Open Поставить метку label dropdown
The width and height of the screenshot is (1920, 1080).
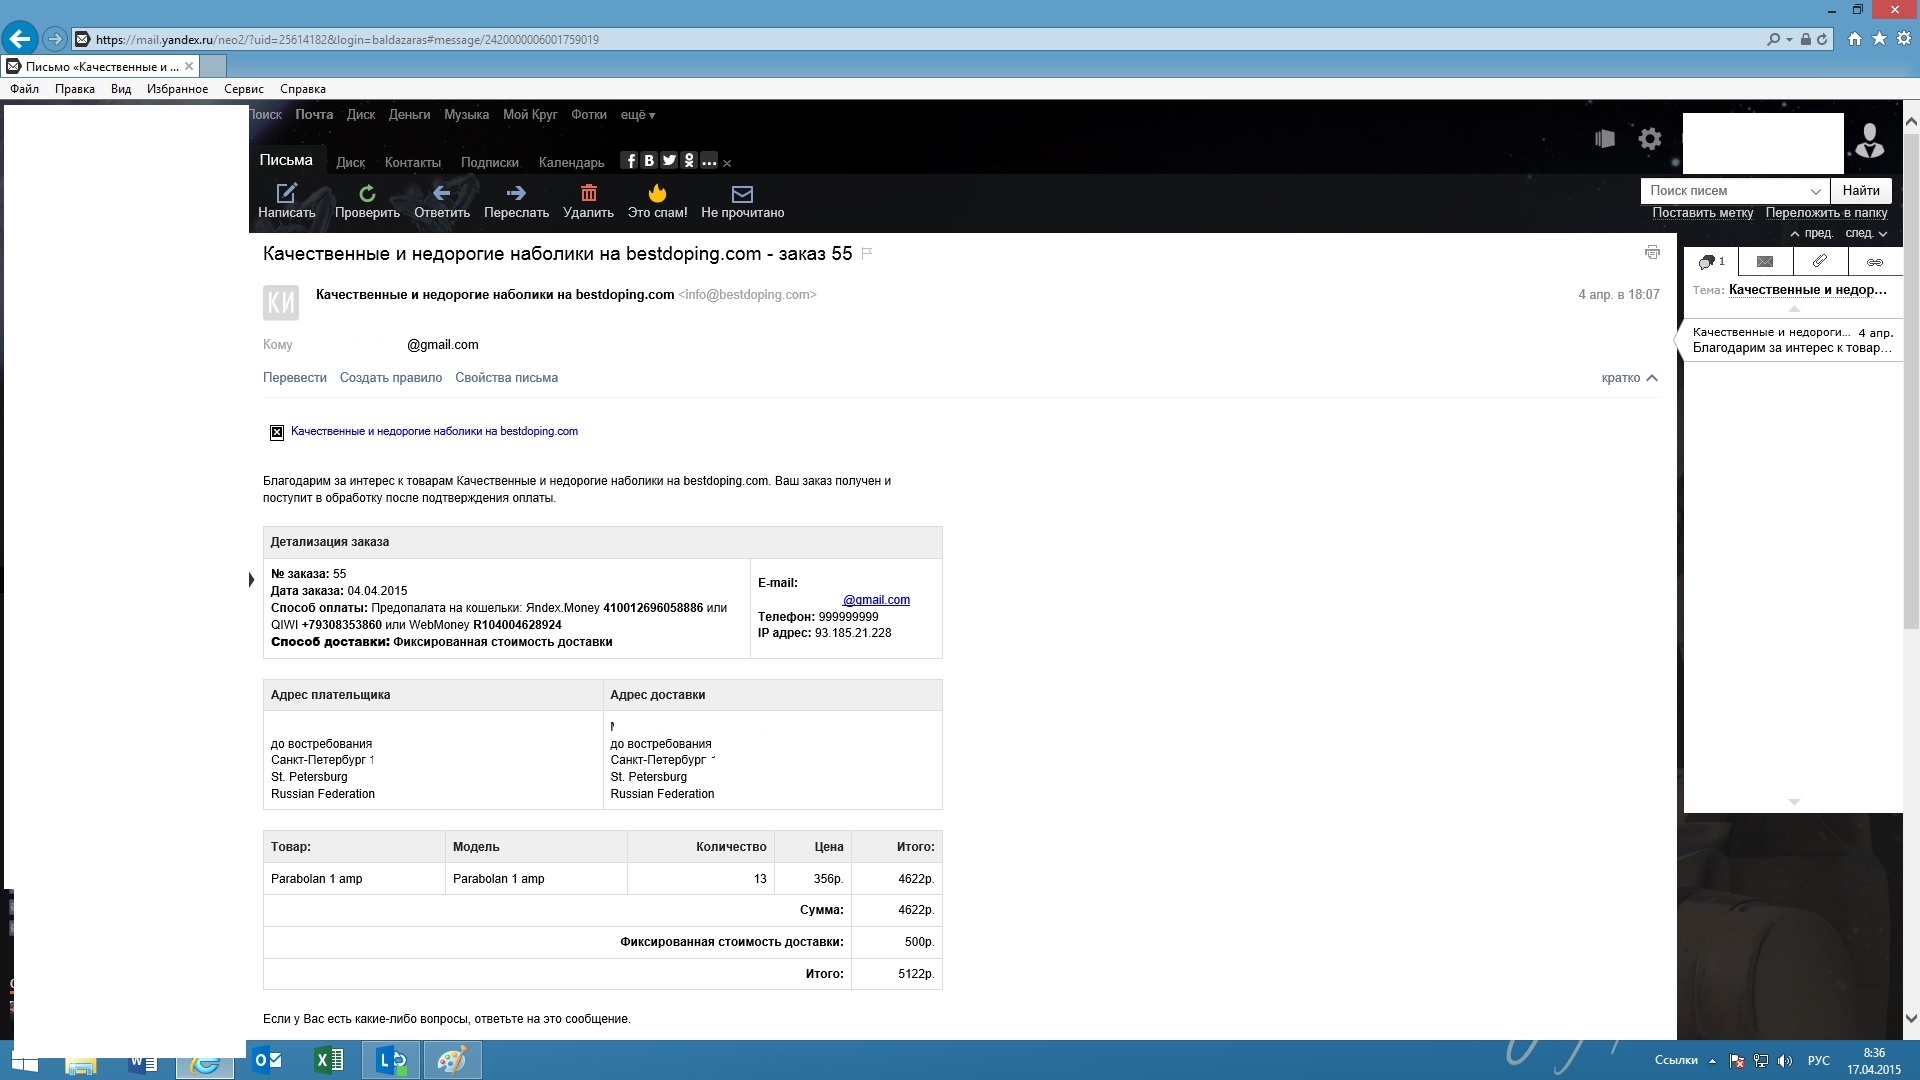pos(1702,213)
